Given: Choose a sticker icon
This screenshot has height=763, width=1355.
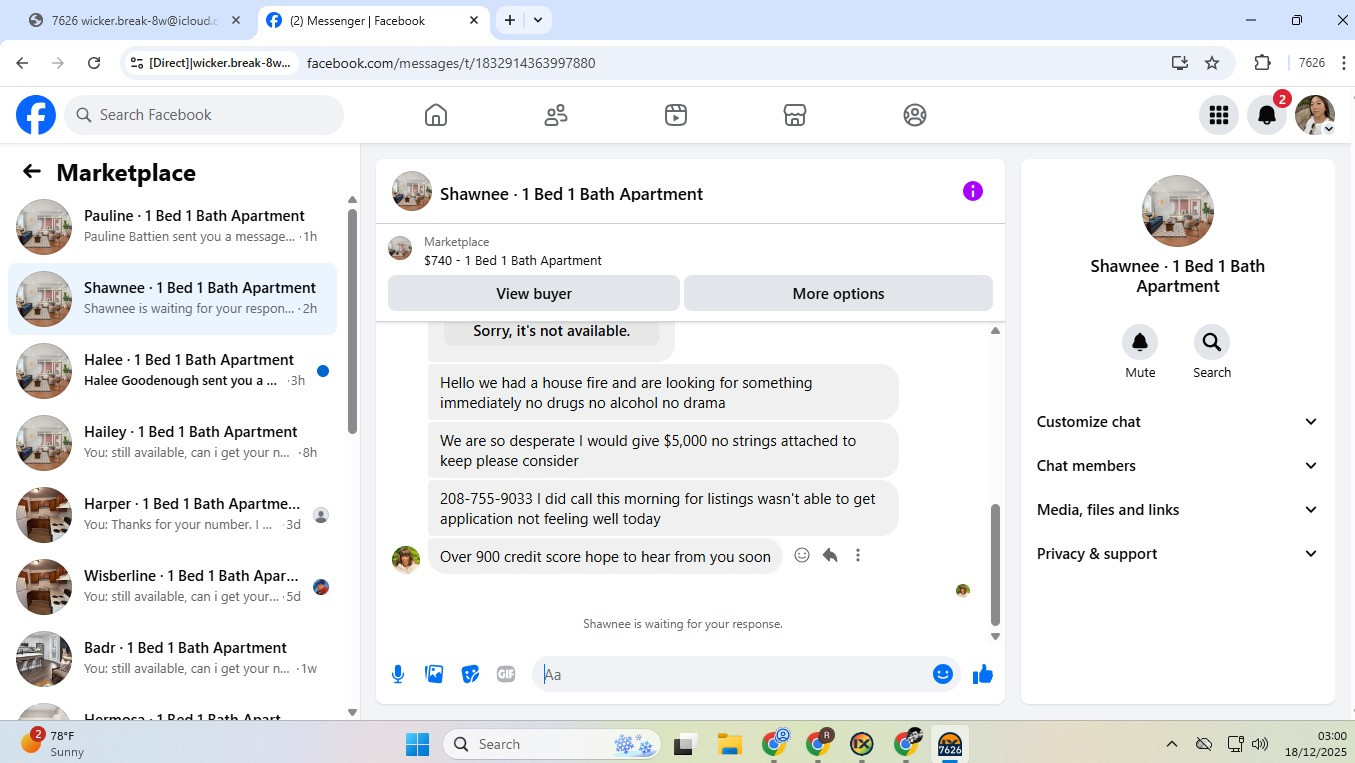Looking at the screenshot, I should pos(470,674).
